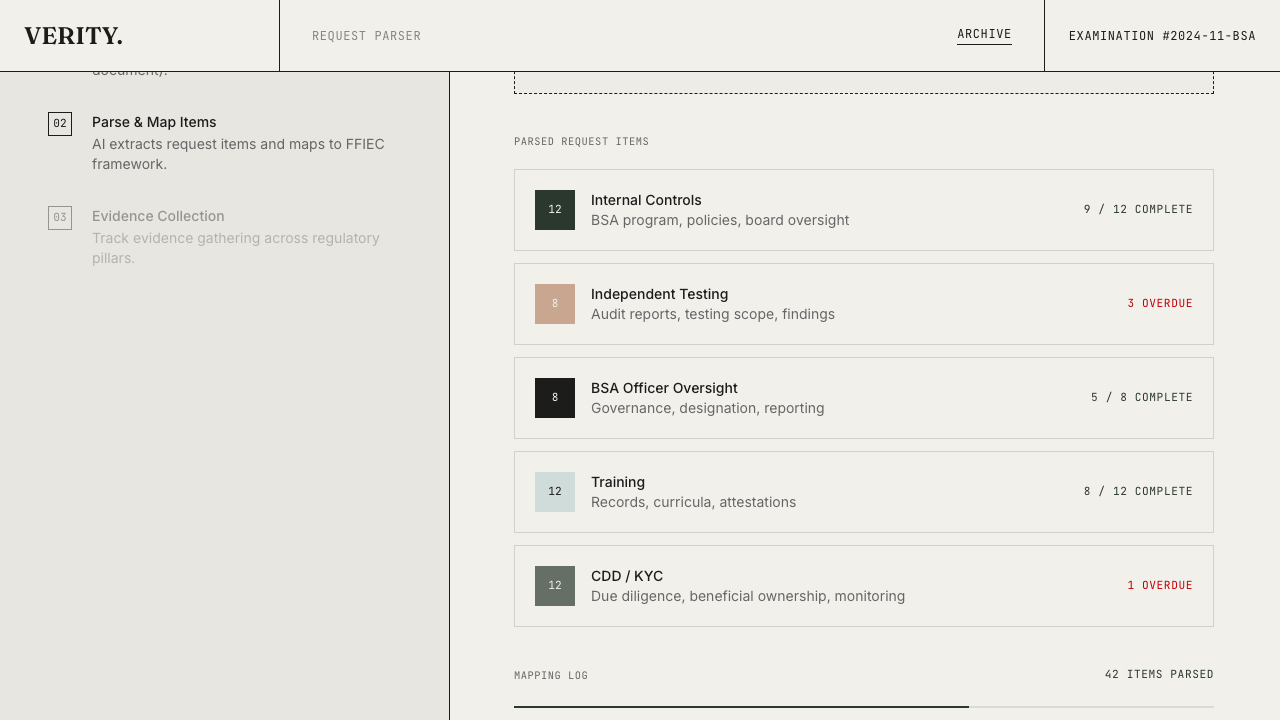Open Parse & Map Items step
This screenshot has width=1280, height=720.
pos(154,122)
